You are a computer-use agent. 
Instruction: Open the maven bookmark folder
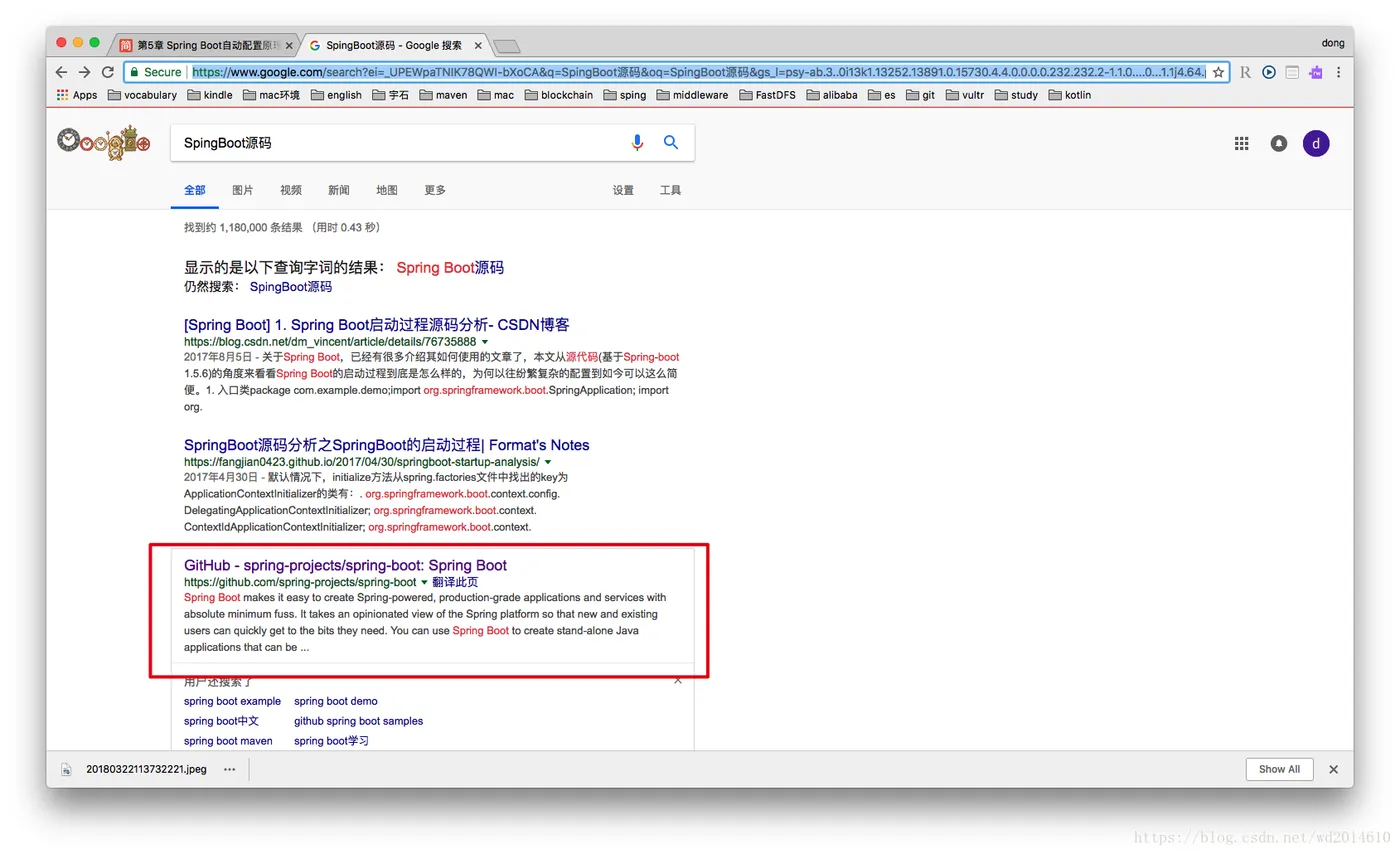pyautogui.click(x=443, y=95)
